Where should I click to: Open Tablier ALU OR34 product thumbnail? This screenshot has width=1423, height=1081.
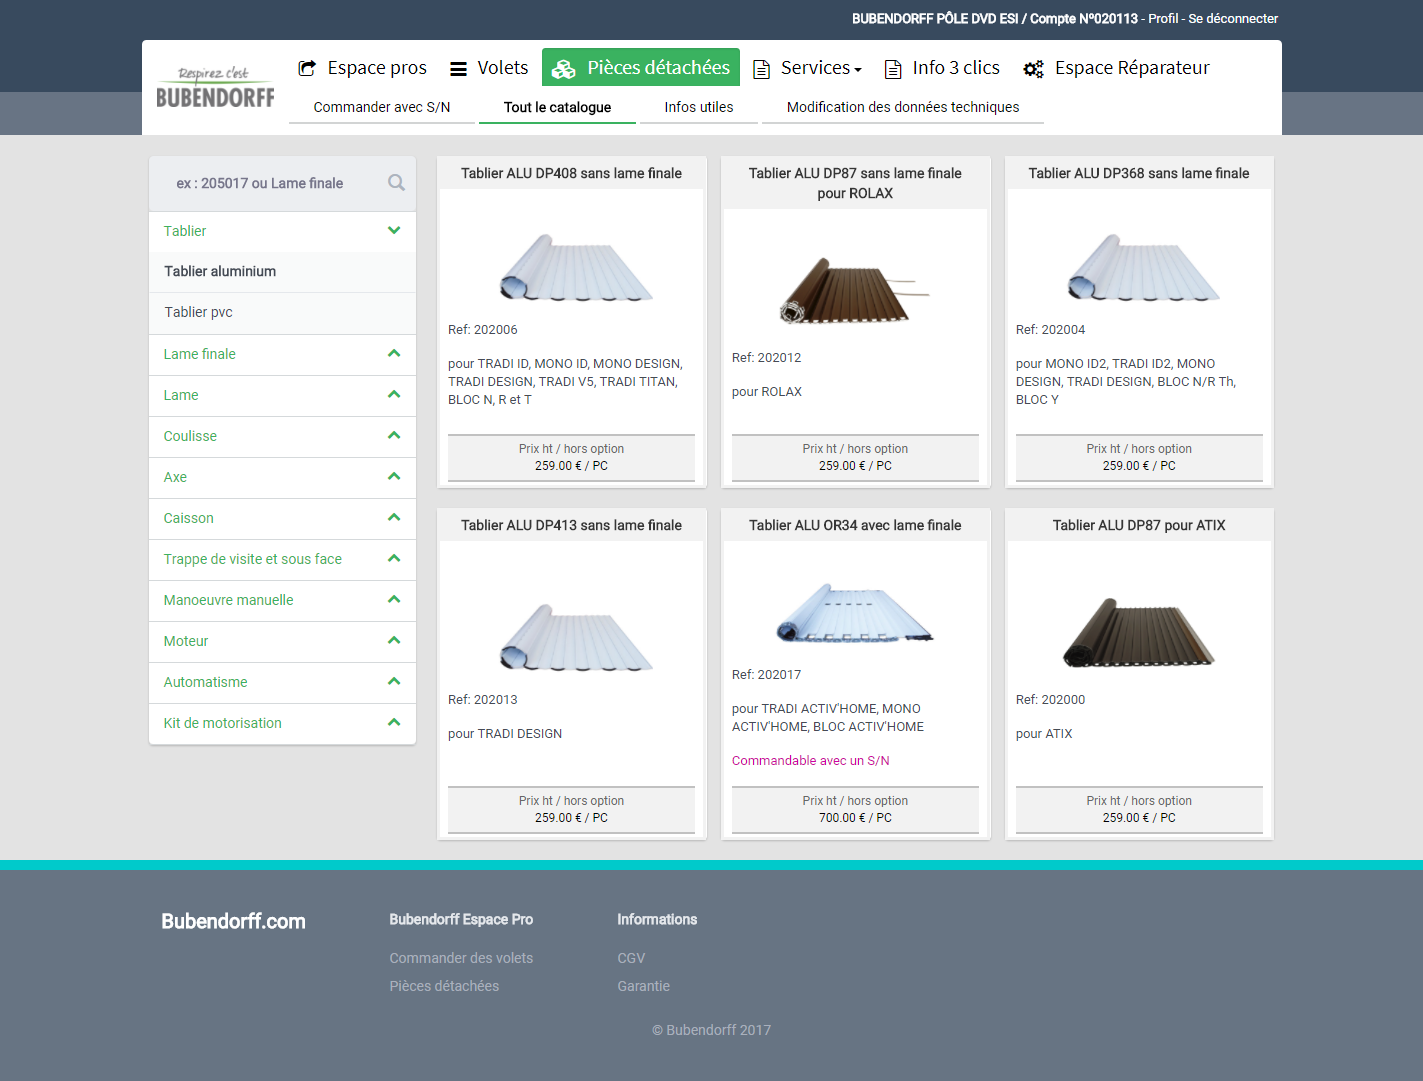855,613
